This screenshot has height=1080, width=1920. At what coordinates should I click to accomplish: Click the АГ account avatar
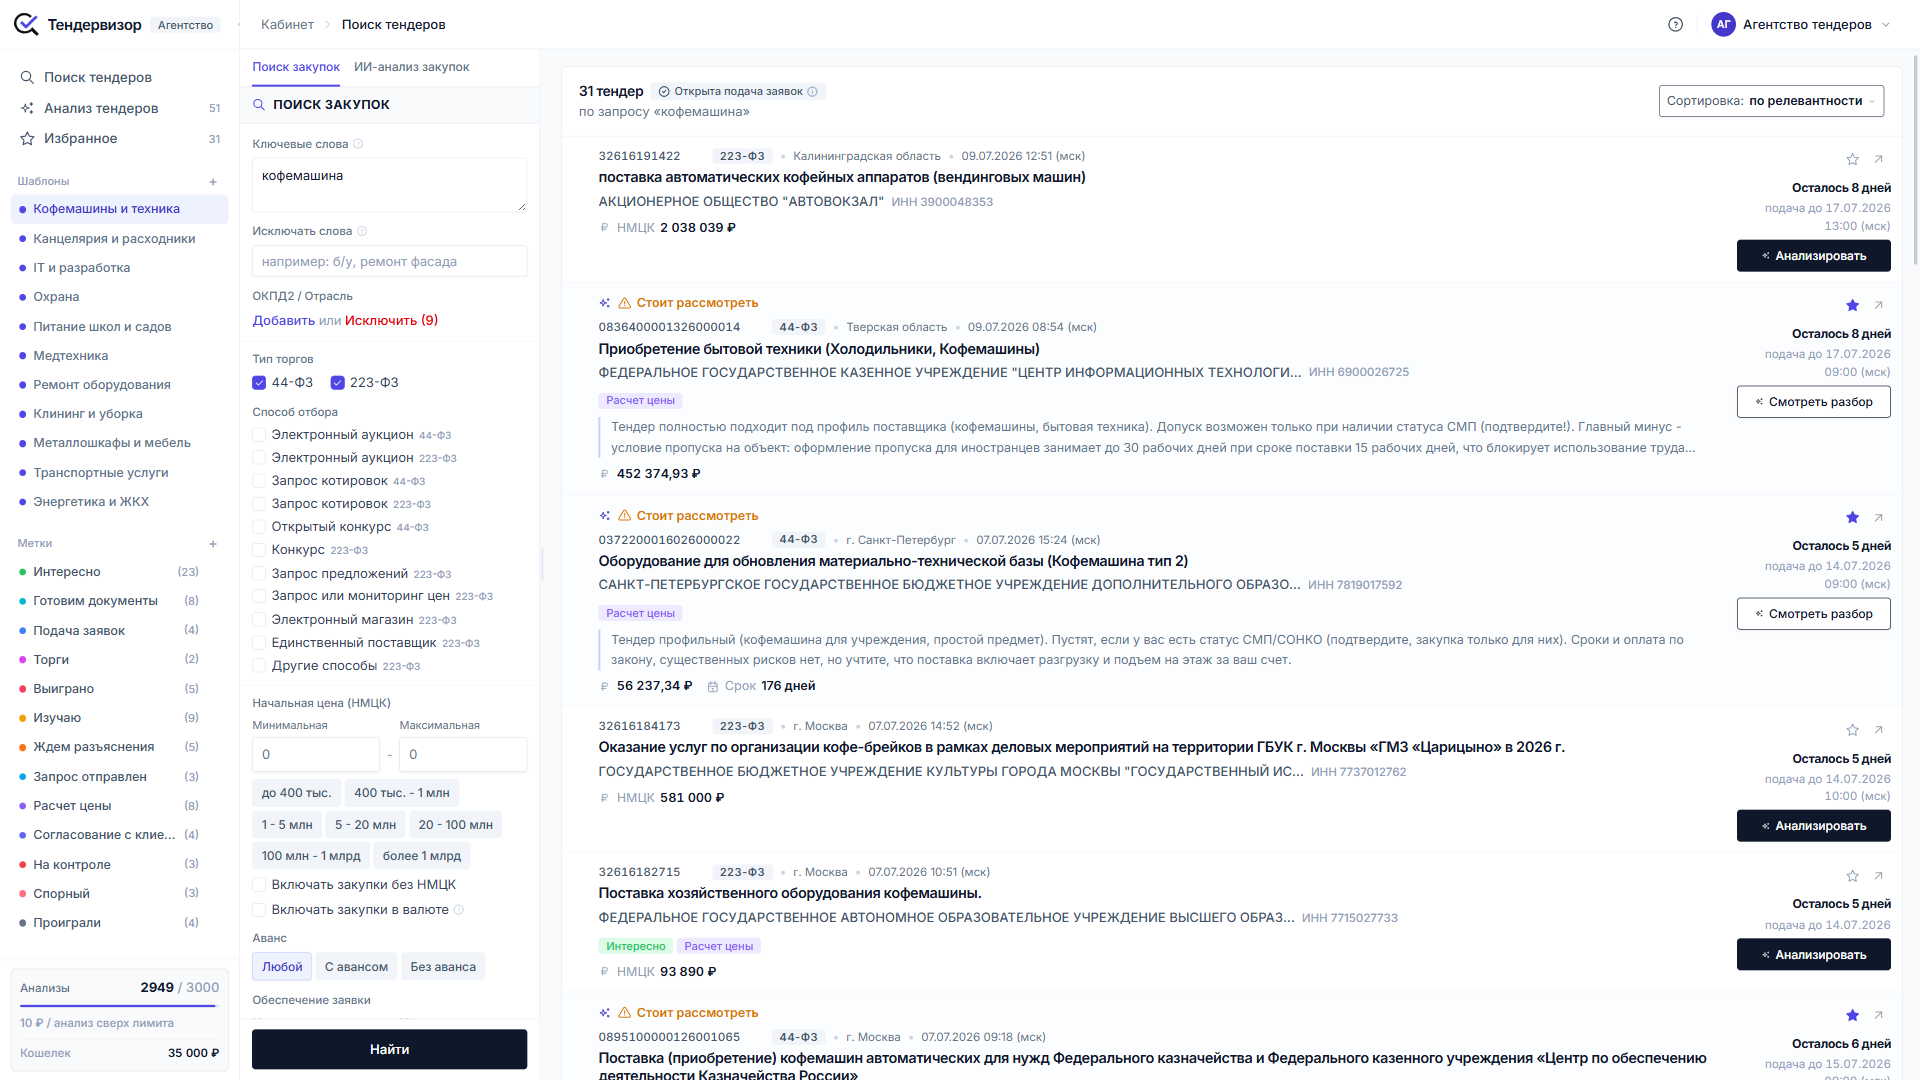(1723, 25)
